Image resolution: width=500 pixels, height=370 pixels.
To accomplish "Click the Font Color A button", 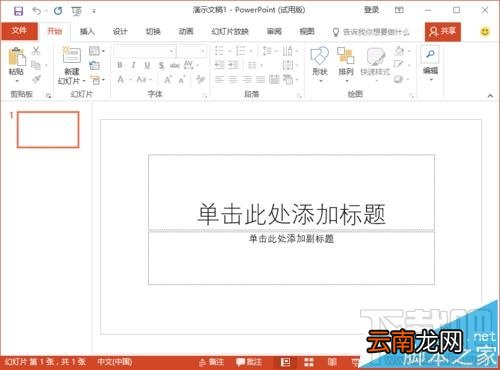I will (x=120, y=80).
